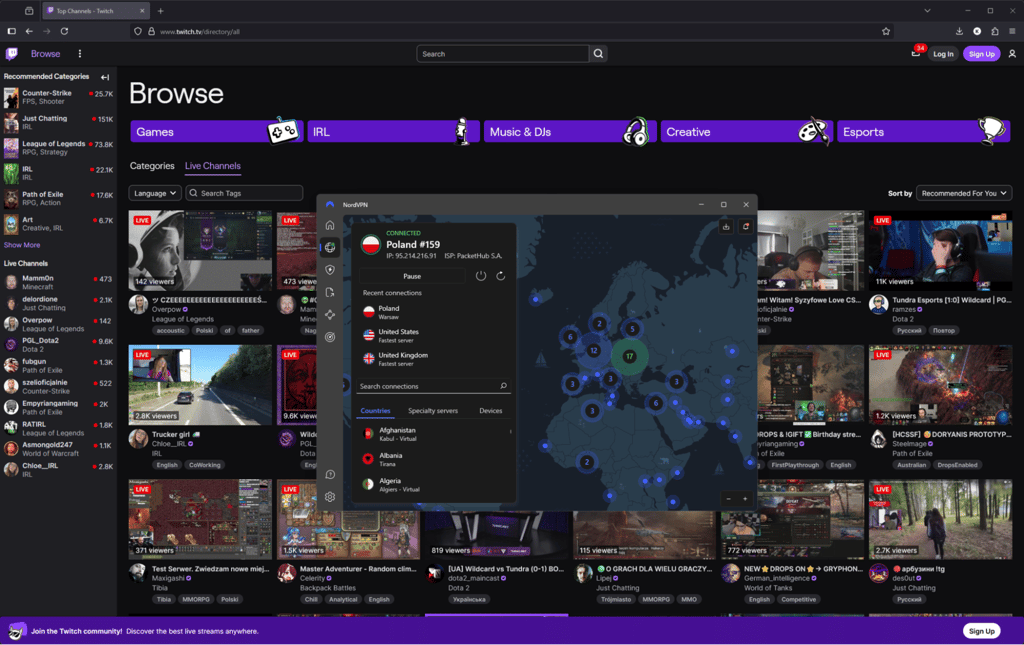Click map cluster labeled 17
The height and width of the screenshot is (645, 1024).
(x=629, y=356)
